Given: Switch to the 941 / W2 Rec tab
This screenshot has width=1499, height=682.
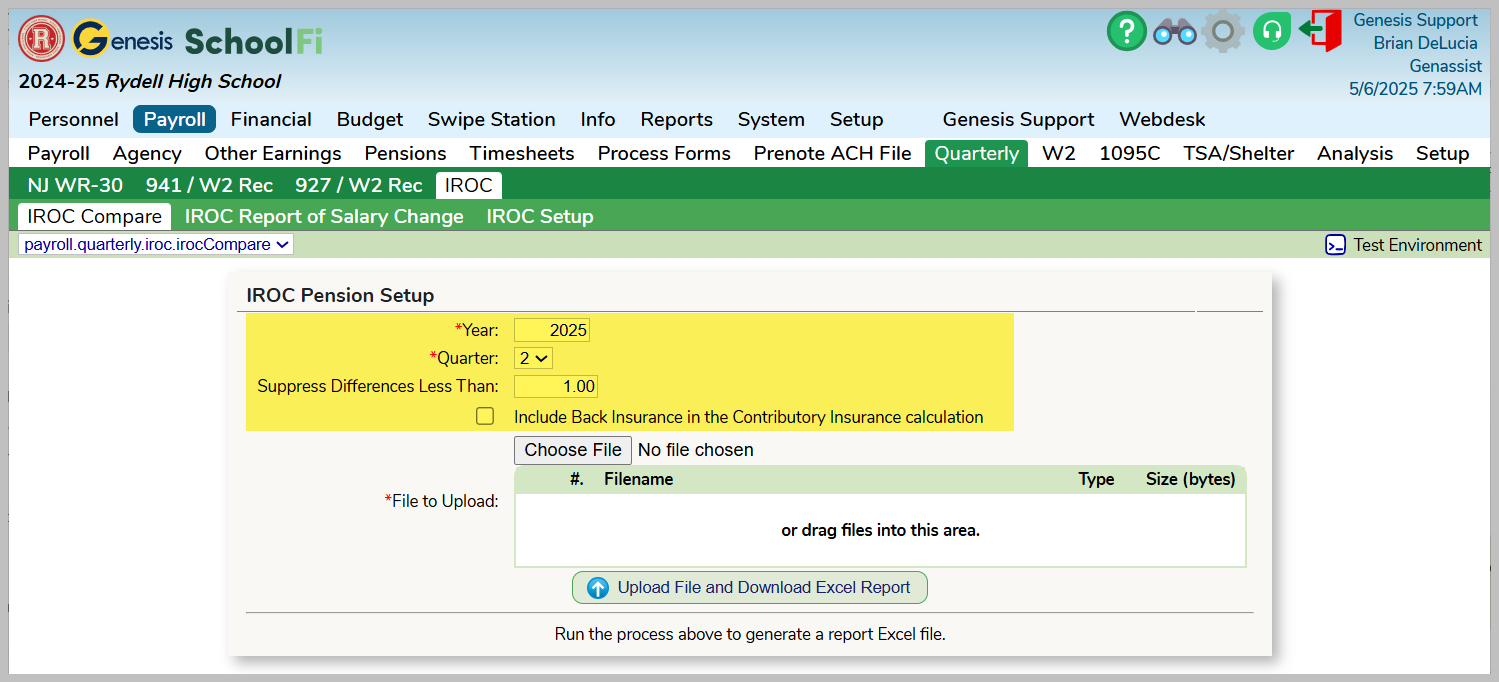Looking at the screenshot, I should pos(209,185).
